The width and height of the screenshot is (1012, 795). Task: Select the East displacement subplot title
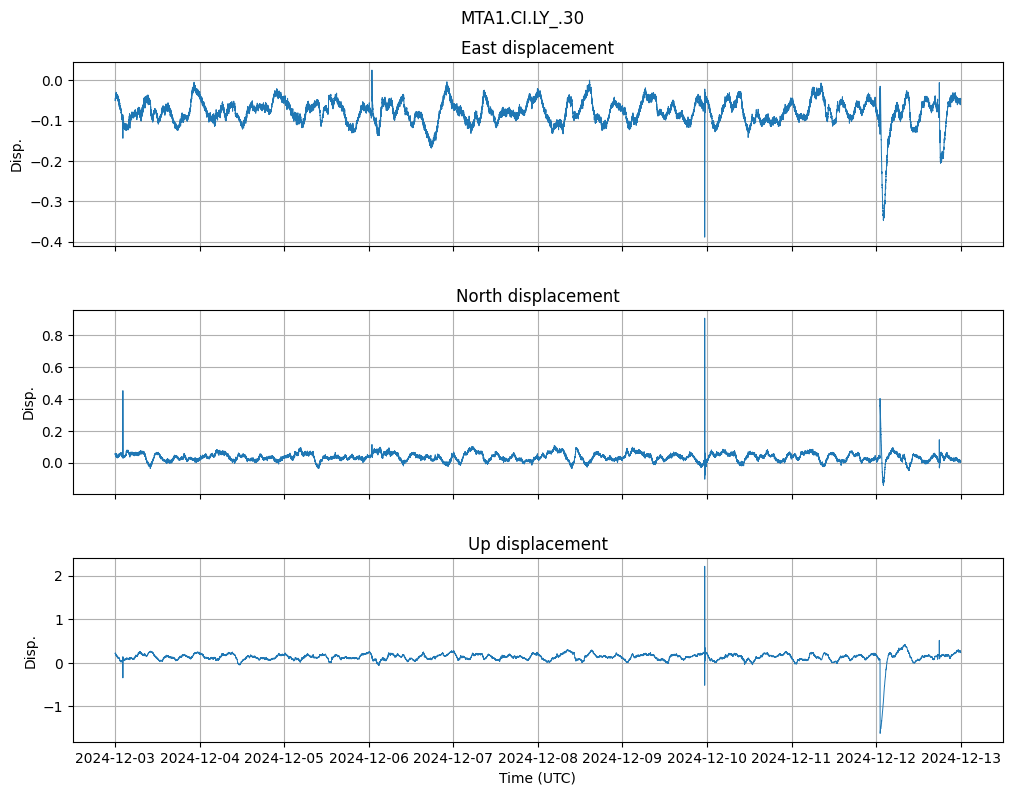537,48
